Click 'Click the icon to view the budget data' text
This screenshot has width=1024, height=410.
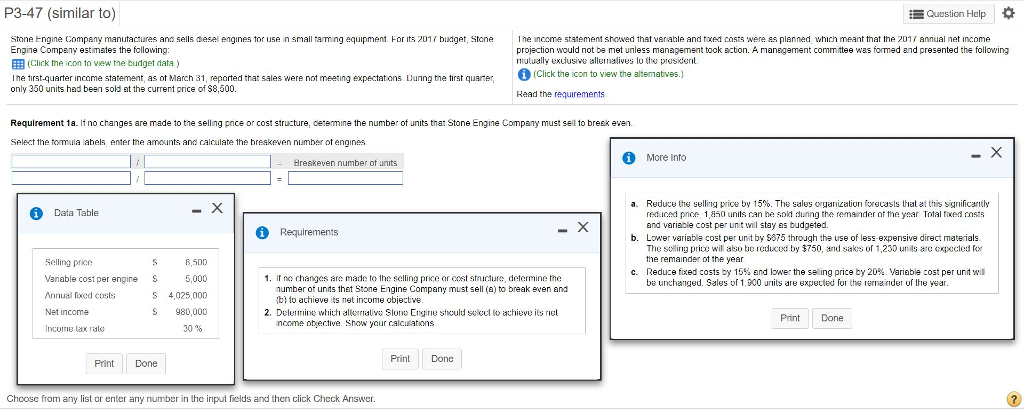pyautogui.click(x=103, y=63)
